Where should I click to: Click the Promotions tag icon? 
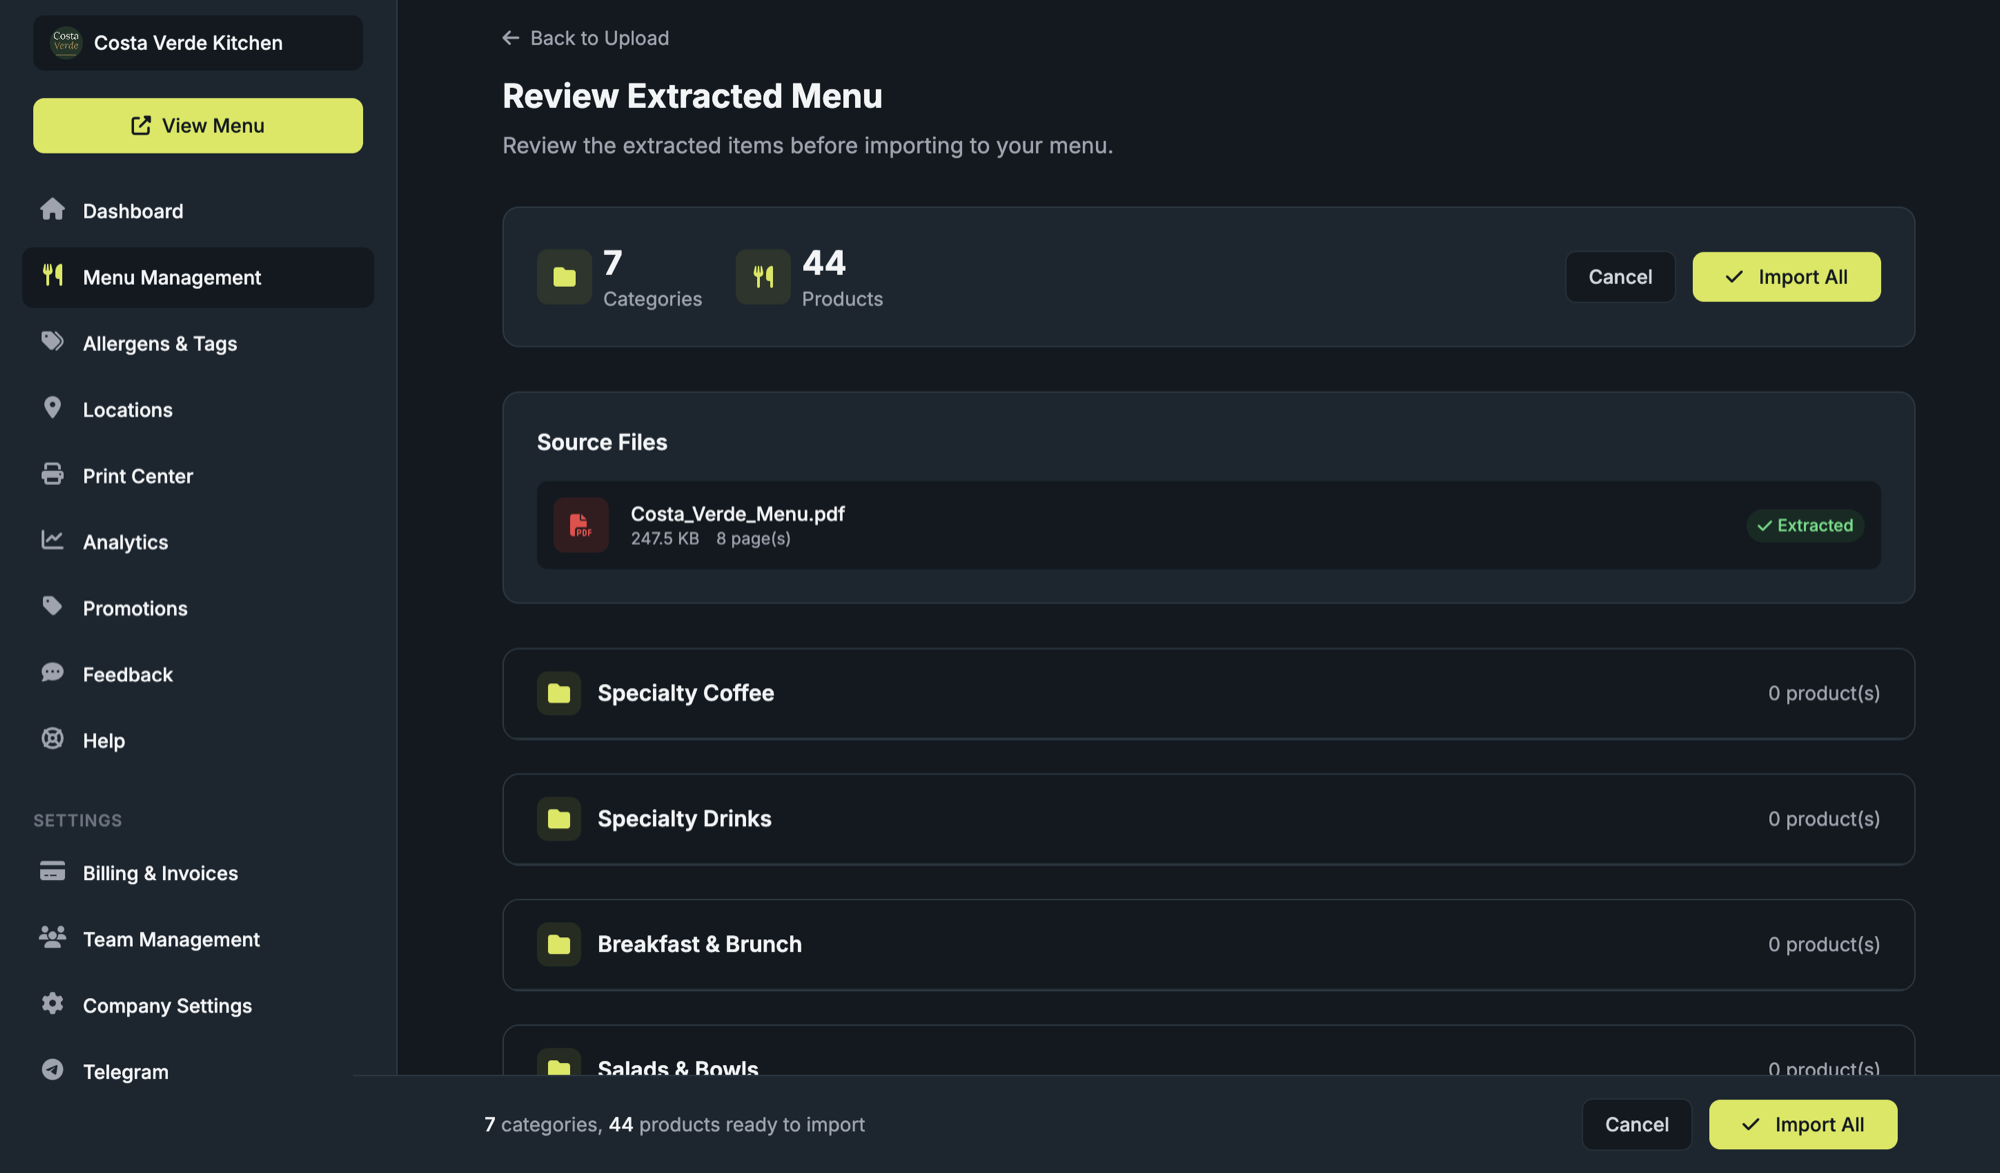[x=52, y=606]
